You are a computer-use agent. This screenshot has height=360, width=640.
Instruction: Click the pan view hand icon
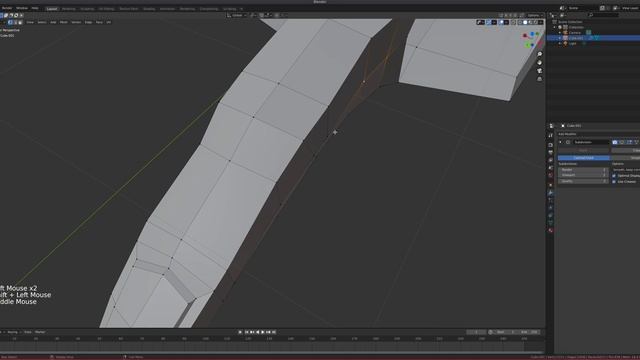click(x=540, y=62)
